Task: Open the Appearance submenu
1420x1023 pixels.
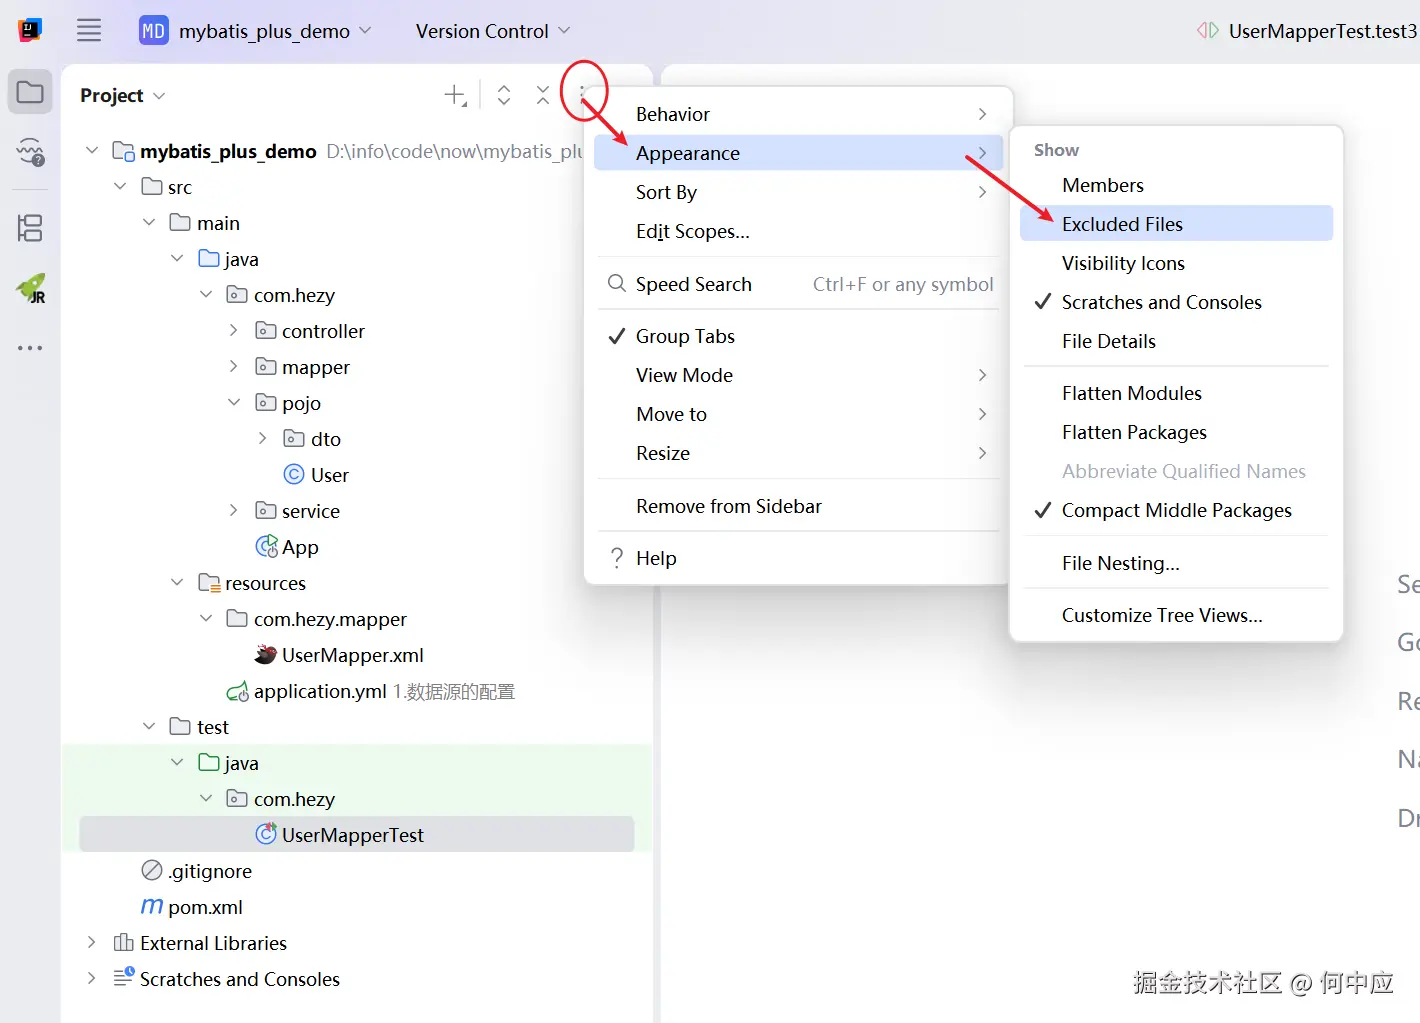Action: point(797,153)
